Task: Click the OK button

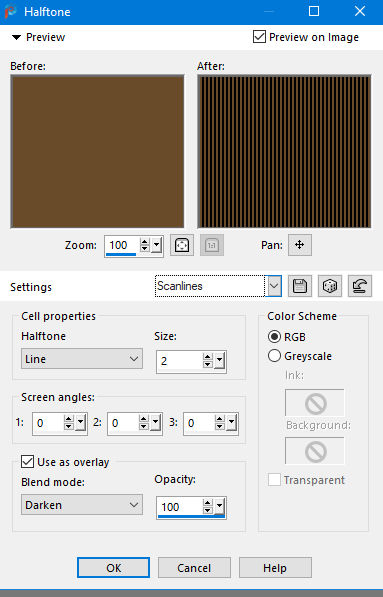Action: pyautogui.click(x=113, y=568)
